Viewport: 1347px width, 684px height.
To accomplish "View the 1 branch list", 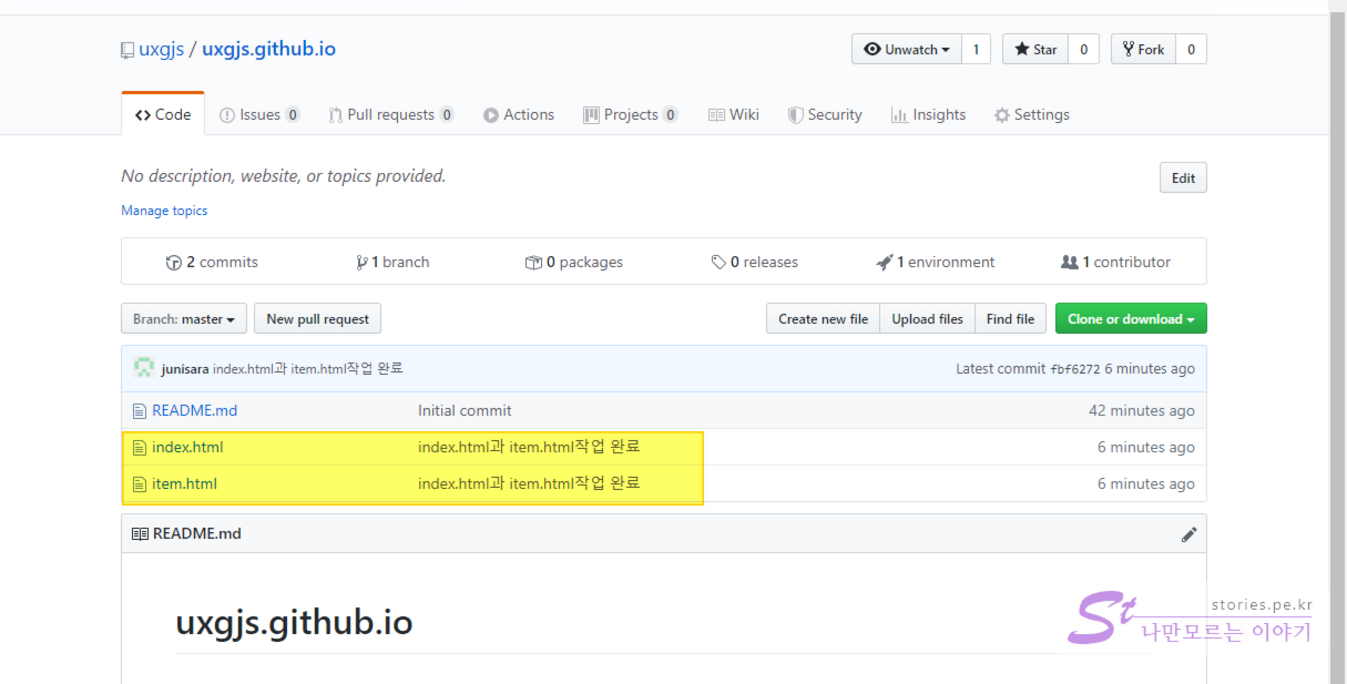I will 393,262.
